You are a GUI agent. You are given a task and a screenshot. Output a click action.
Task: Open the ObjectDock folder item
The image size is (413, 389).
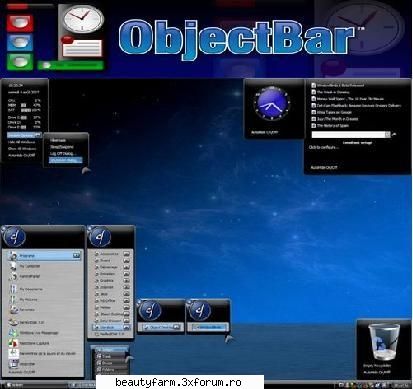[161, 327]
